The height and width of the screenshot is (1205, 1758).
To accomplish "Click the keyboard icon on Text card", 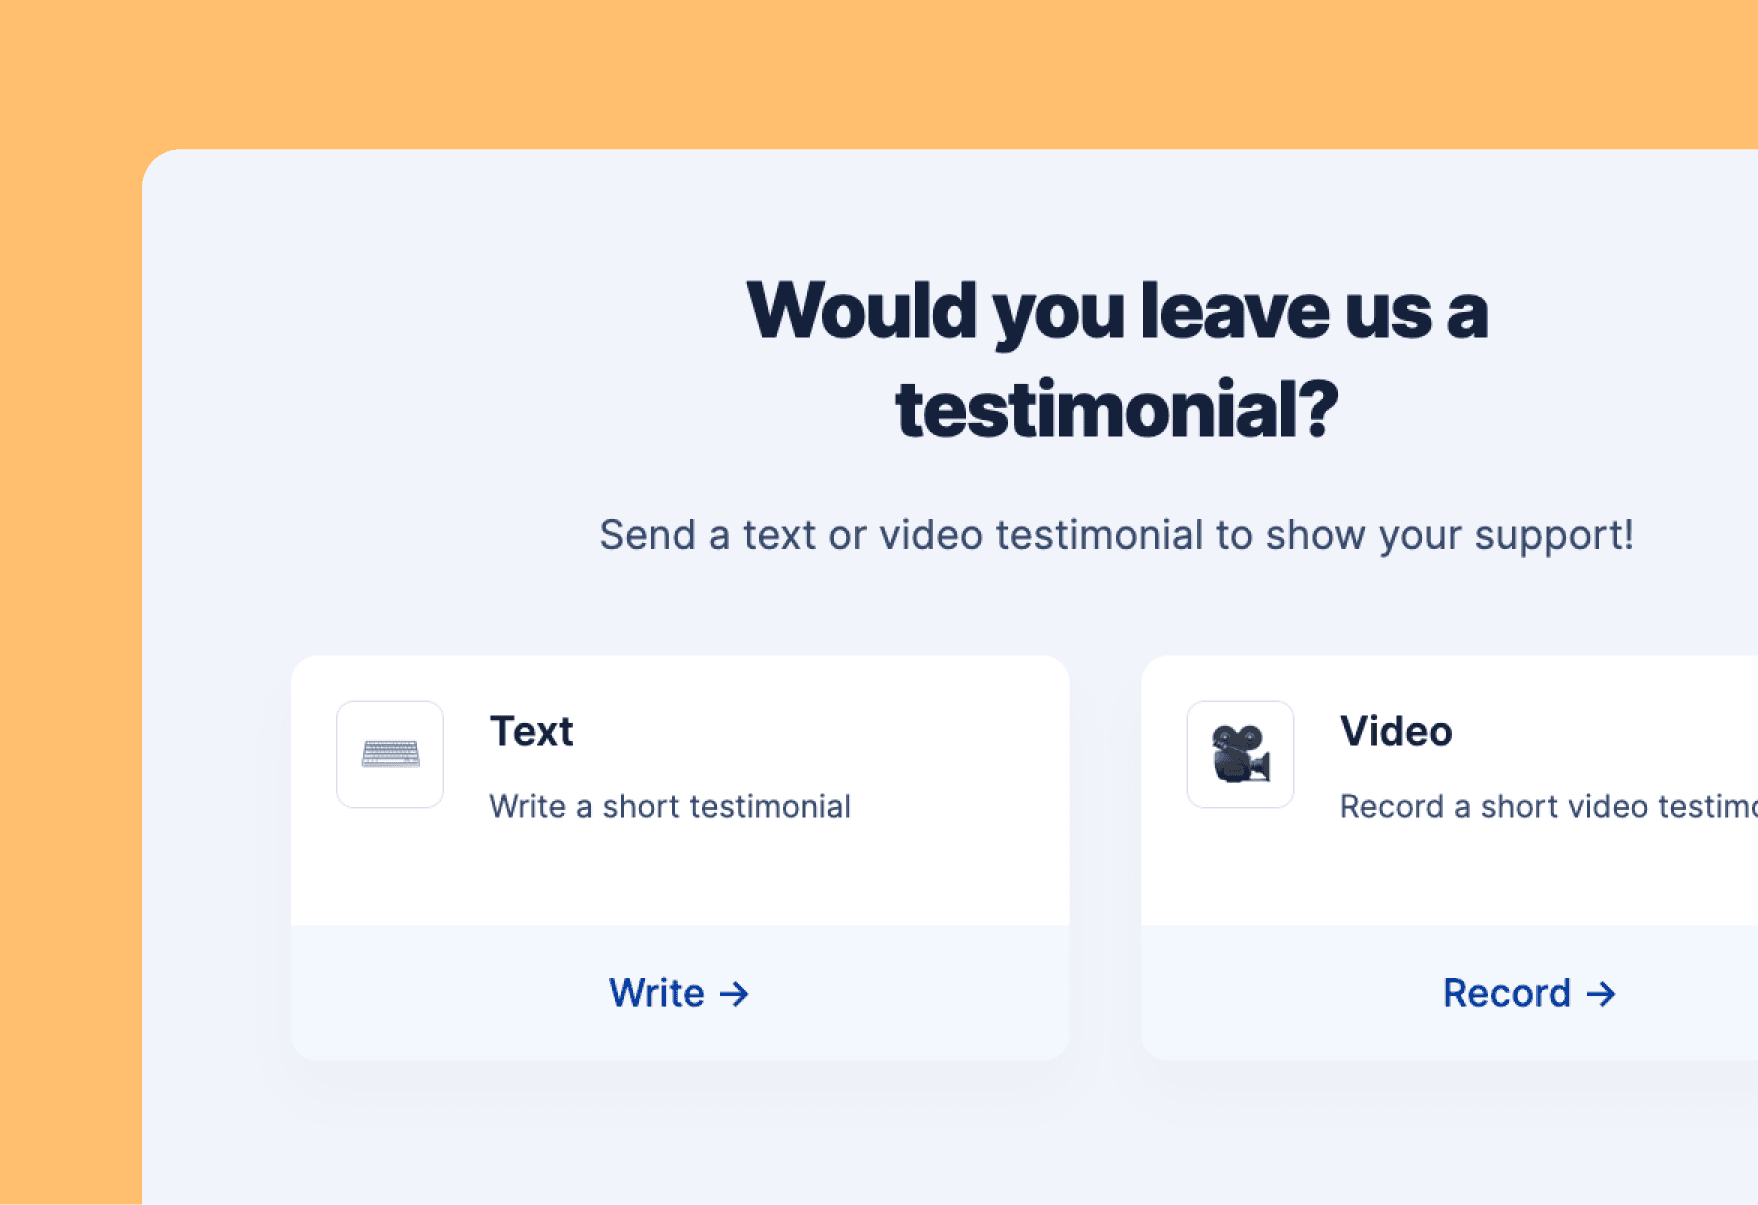I will point(390,754).
